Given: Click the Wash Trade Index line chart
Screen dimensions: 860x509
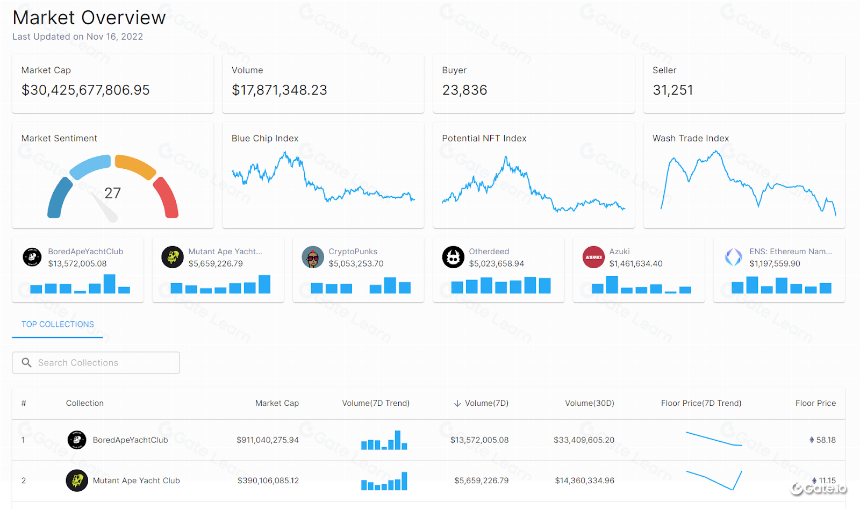Looking at the screenshot, I should pyautogui.click(x=748, y=183).
